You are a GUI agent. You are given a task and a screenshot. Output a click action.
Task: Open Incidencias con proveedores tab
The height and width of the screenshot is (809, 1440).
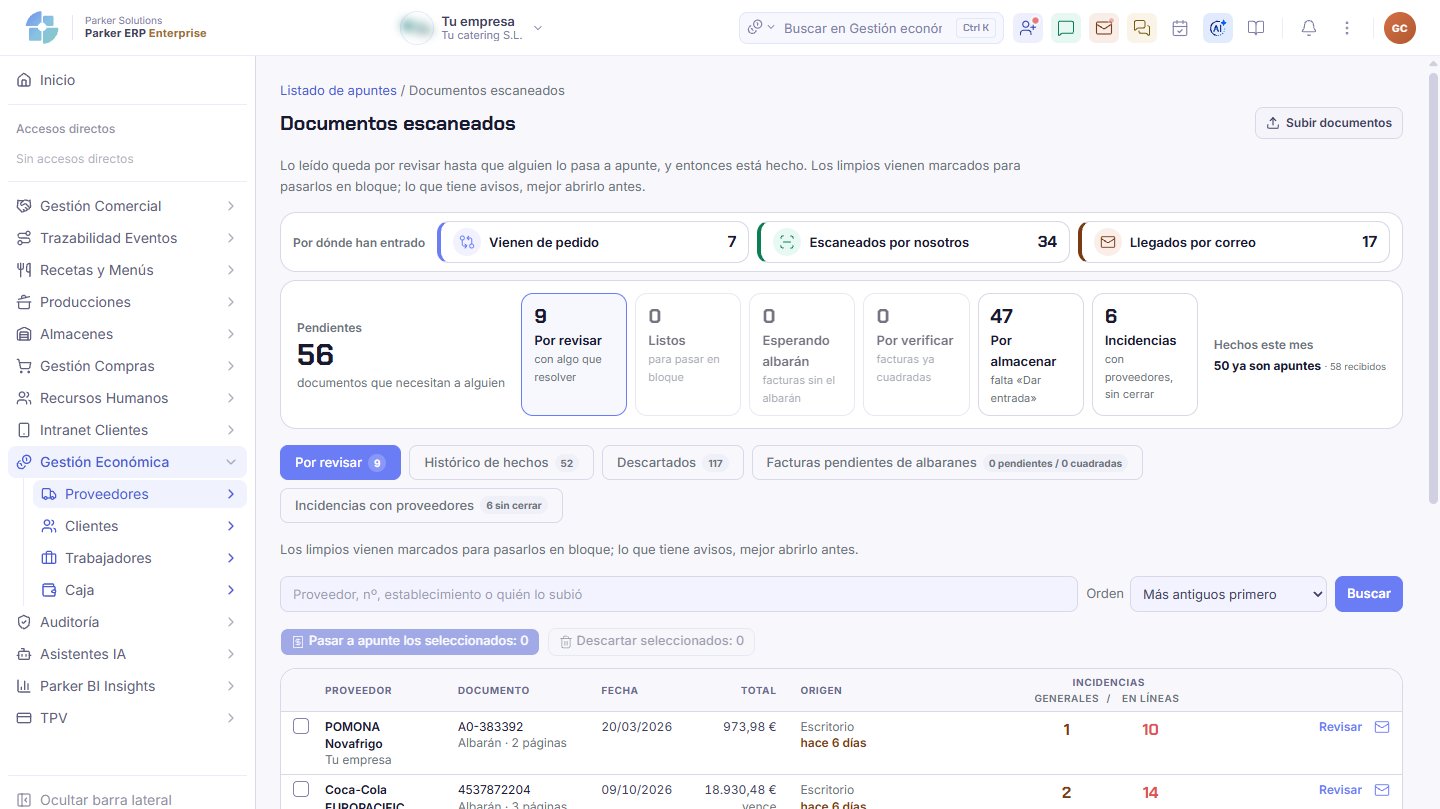click(x=421, y=506)
